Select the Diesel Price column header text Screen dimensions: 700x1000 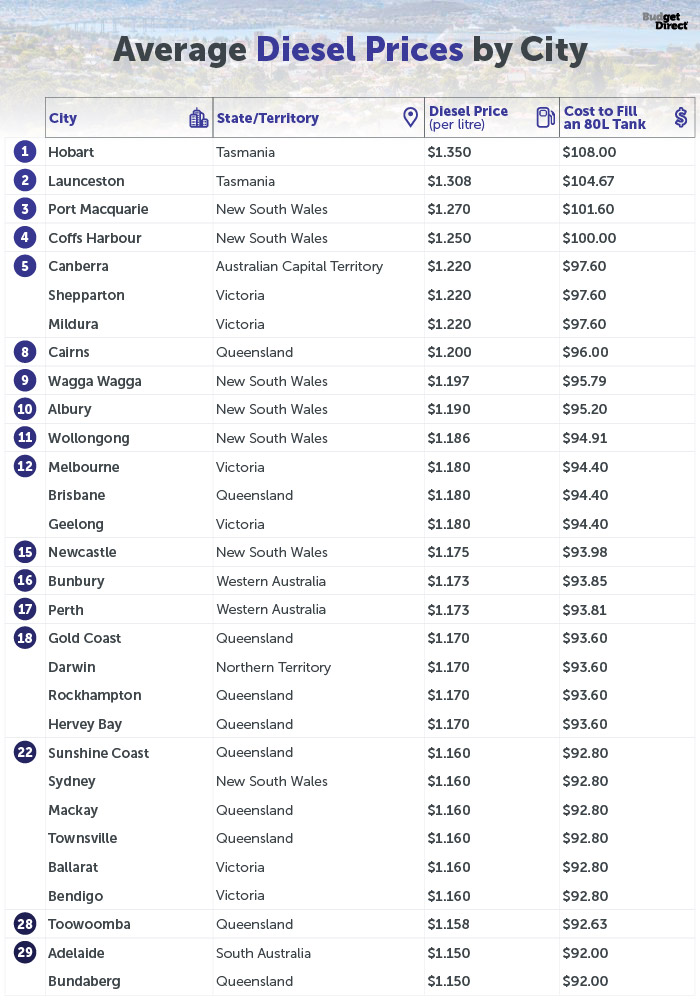pyautogui.click(x=469, y=117)
